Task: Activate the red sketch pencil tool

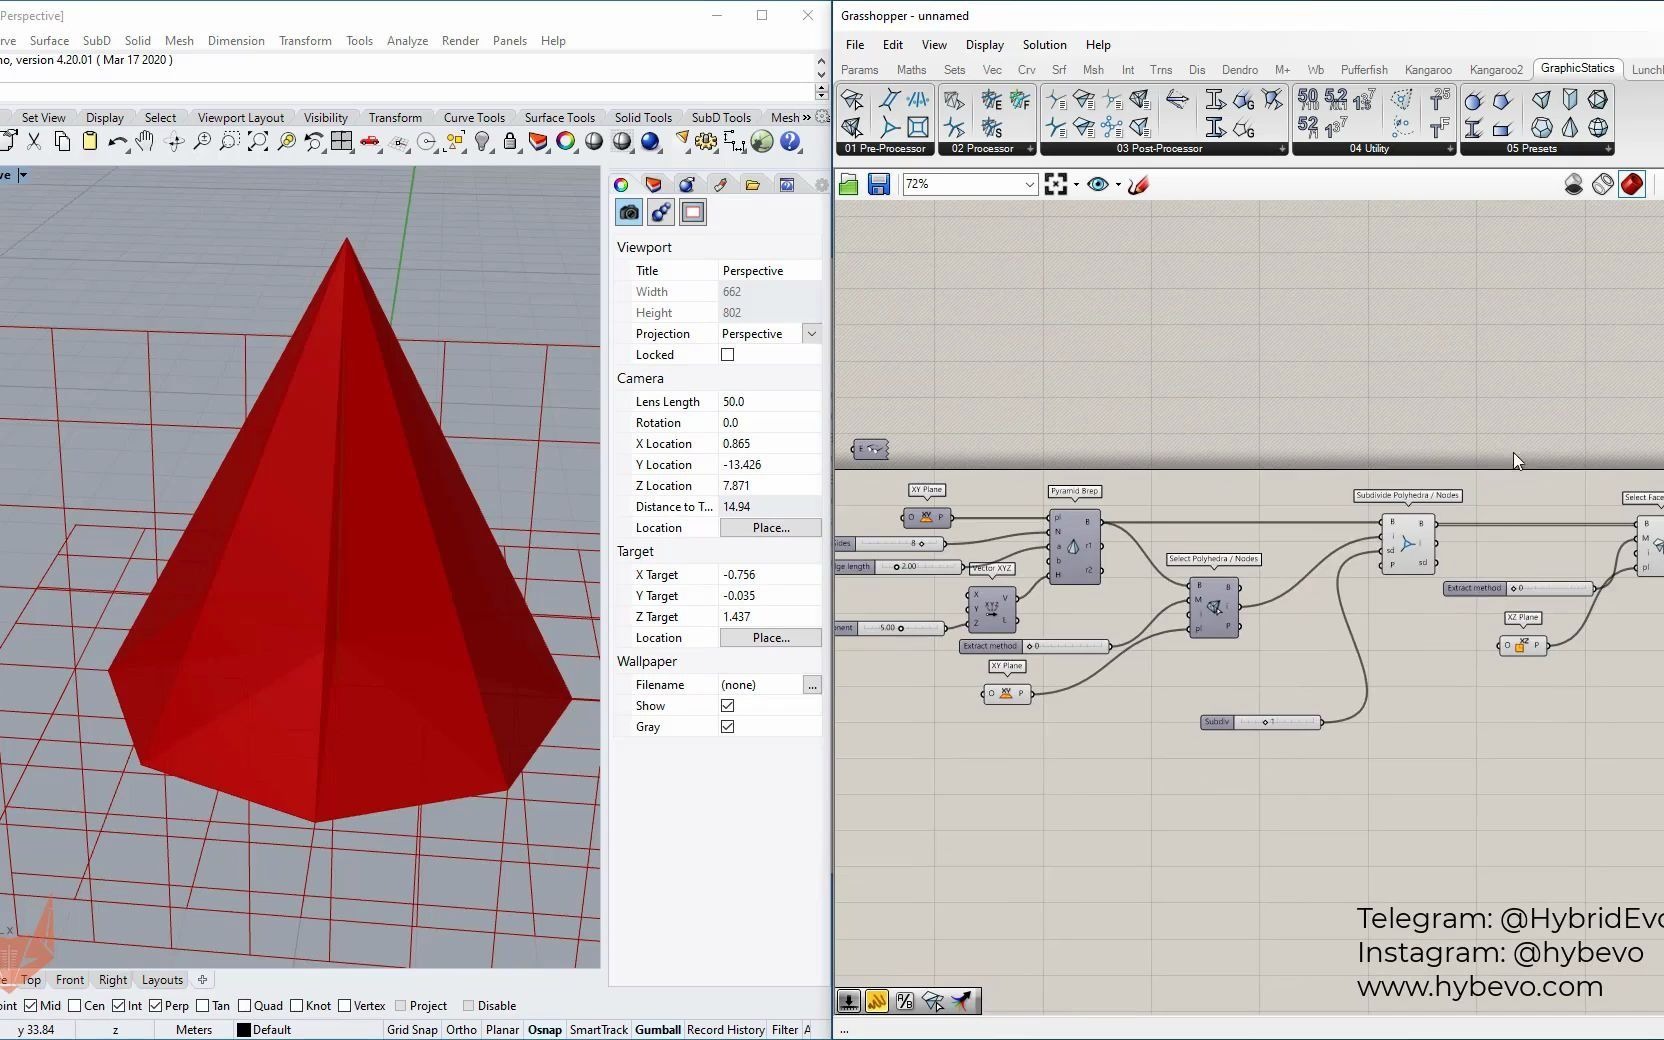Action: point(1137,184)
